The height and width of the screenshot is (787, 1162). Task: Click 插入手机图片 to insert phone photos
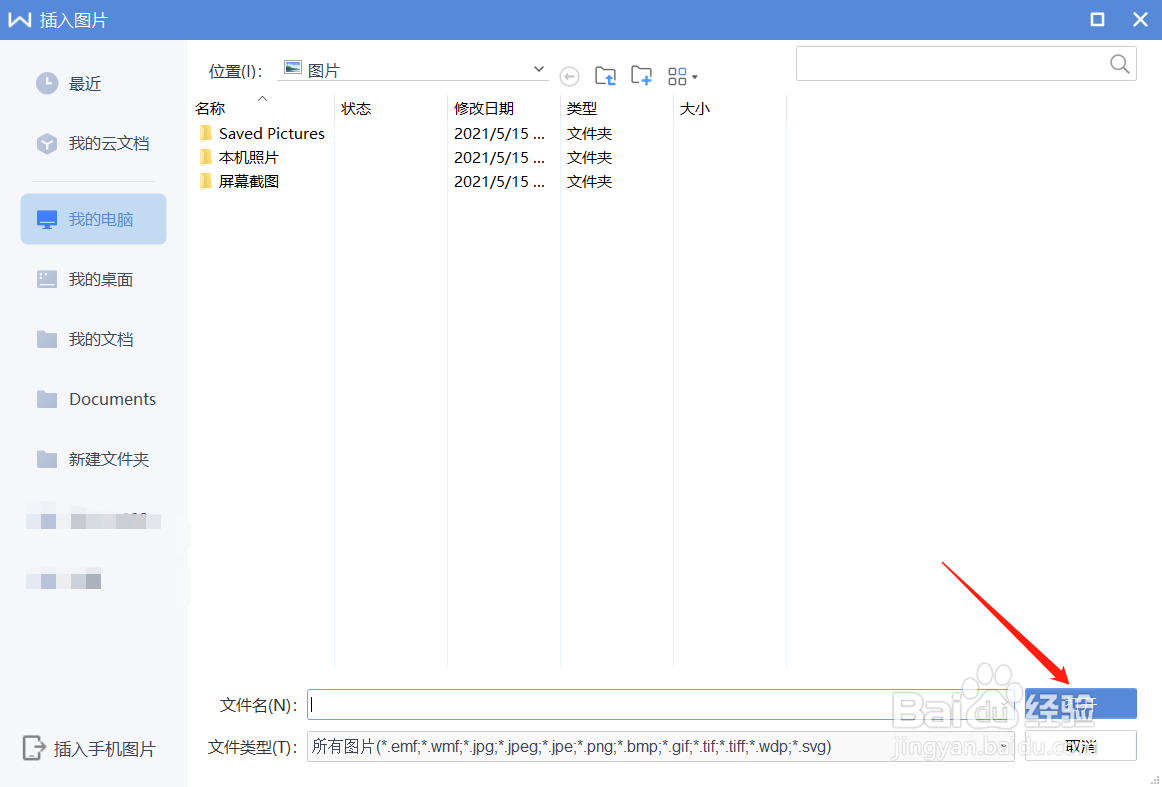pos(88,748)
